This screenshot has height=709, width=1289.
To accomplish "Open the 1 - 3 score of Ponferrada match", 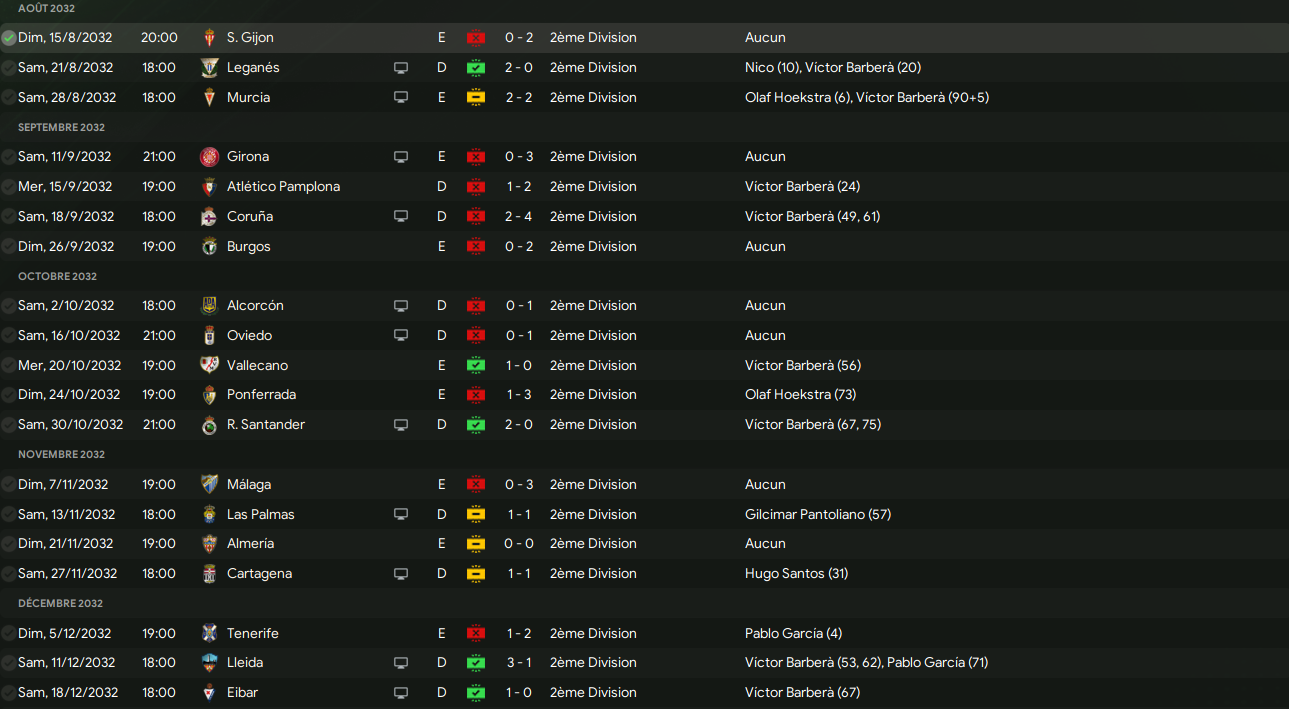I will 519,395.
